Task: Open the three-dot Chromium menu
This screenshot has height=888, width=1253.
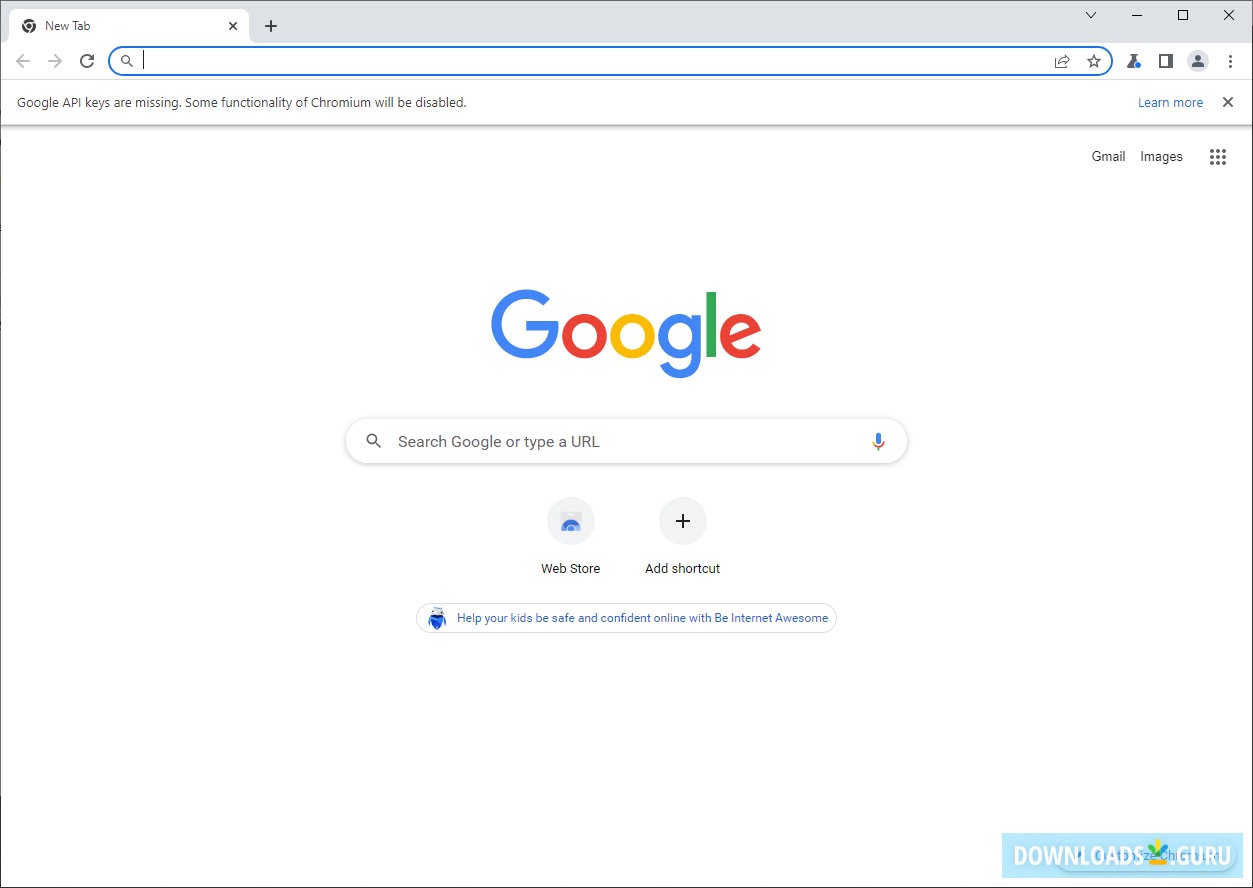Action: coord(1230,61)
